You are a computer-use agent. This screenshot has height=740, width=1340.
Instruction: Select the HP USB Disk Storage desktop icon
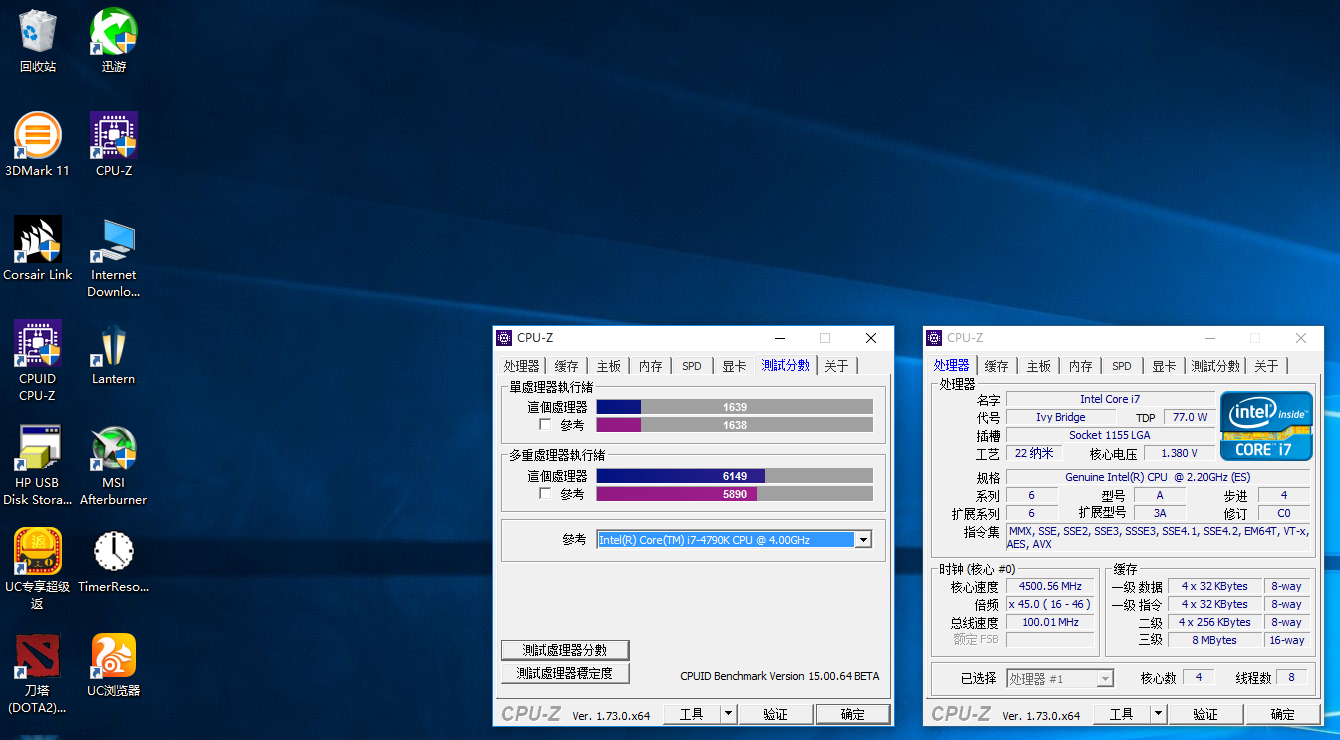(38, 465)
